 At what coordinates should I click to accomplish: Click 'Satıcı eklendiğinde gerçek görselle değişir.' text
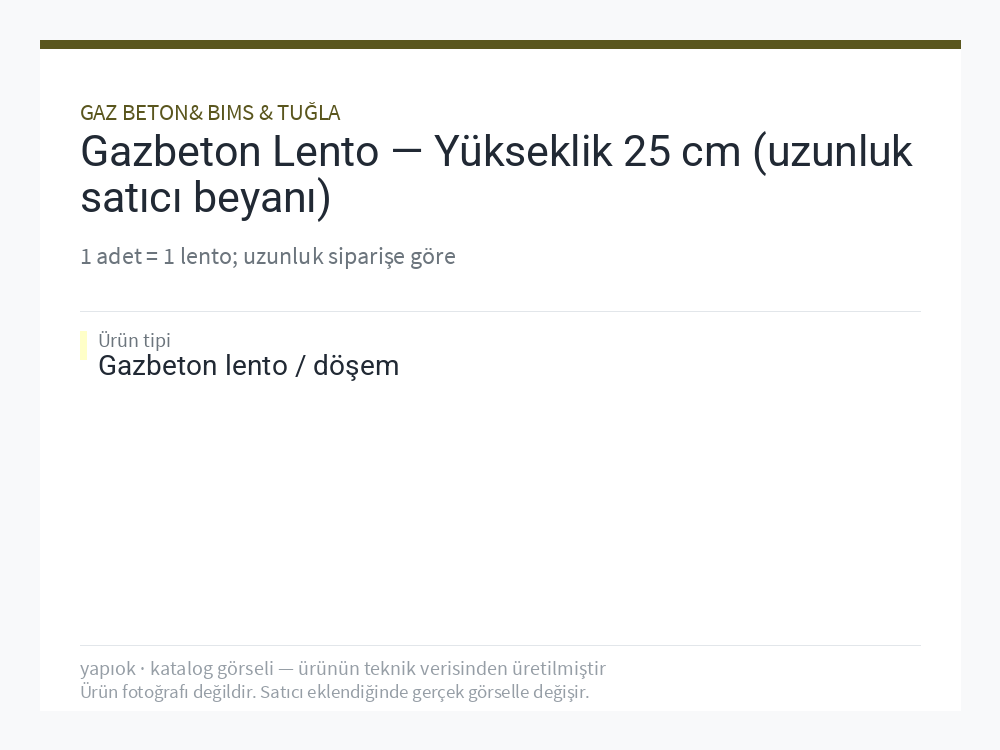tap(425, 692)
